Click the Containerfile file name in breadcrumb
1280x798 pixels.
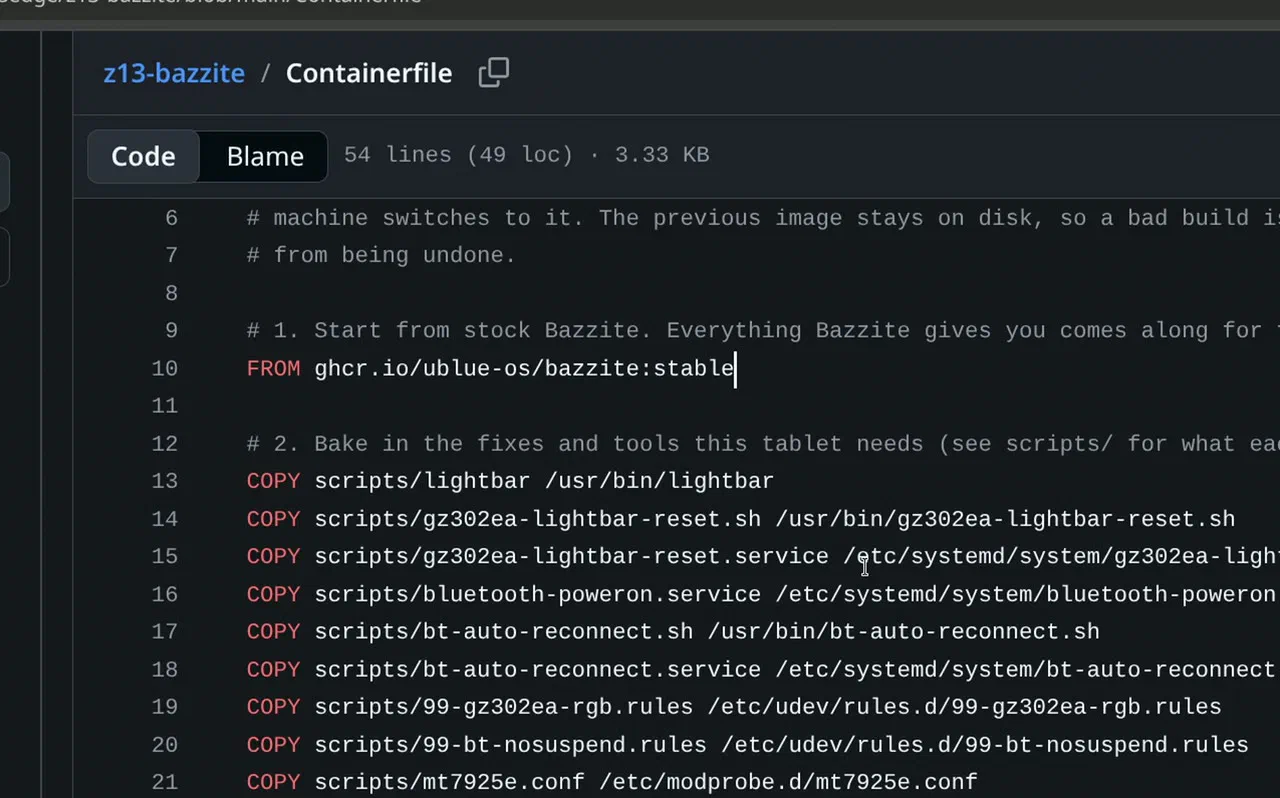[369, 73]
